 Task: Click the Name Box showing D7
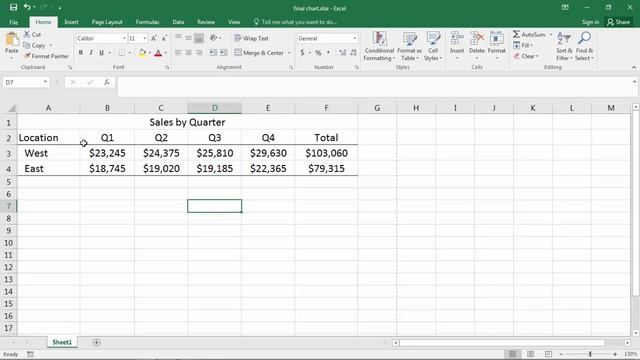tap(26, 82)
